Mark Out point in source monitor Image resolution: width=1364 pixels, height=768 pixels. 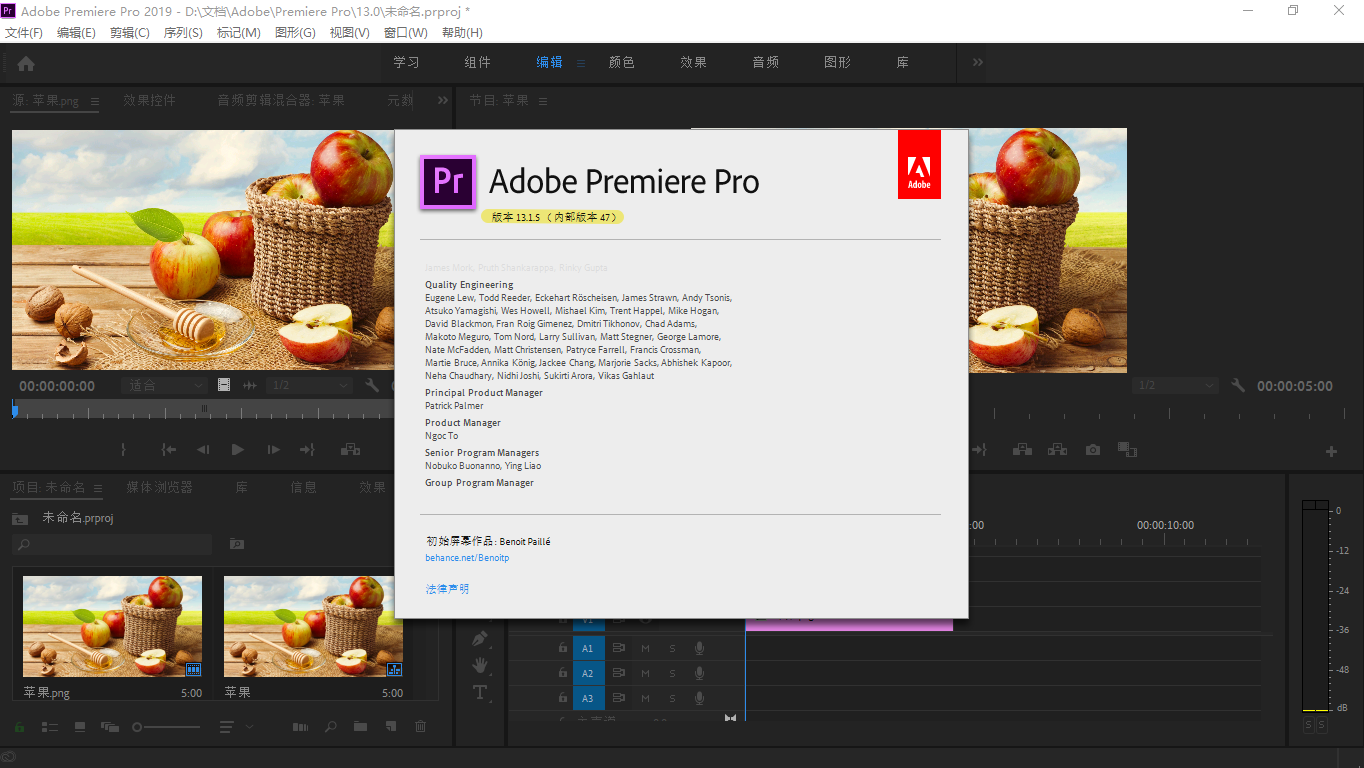(x=124, y=450)
